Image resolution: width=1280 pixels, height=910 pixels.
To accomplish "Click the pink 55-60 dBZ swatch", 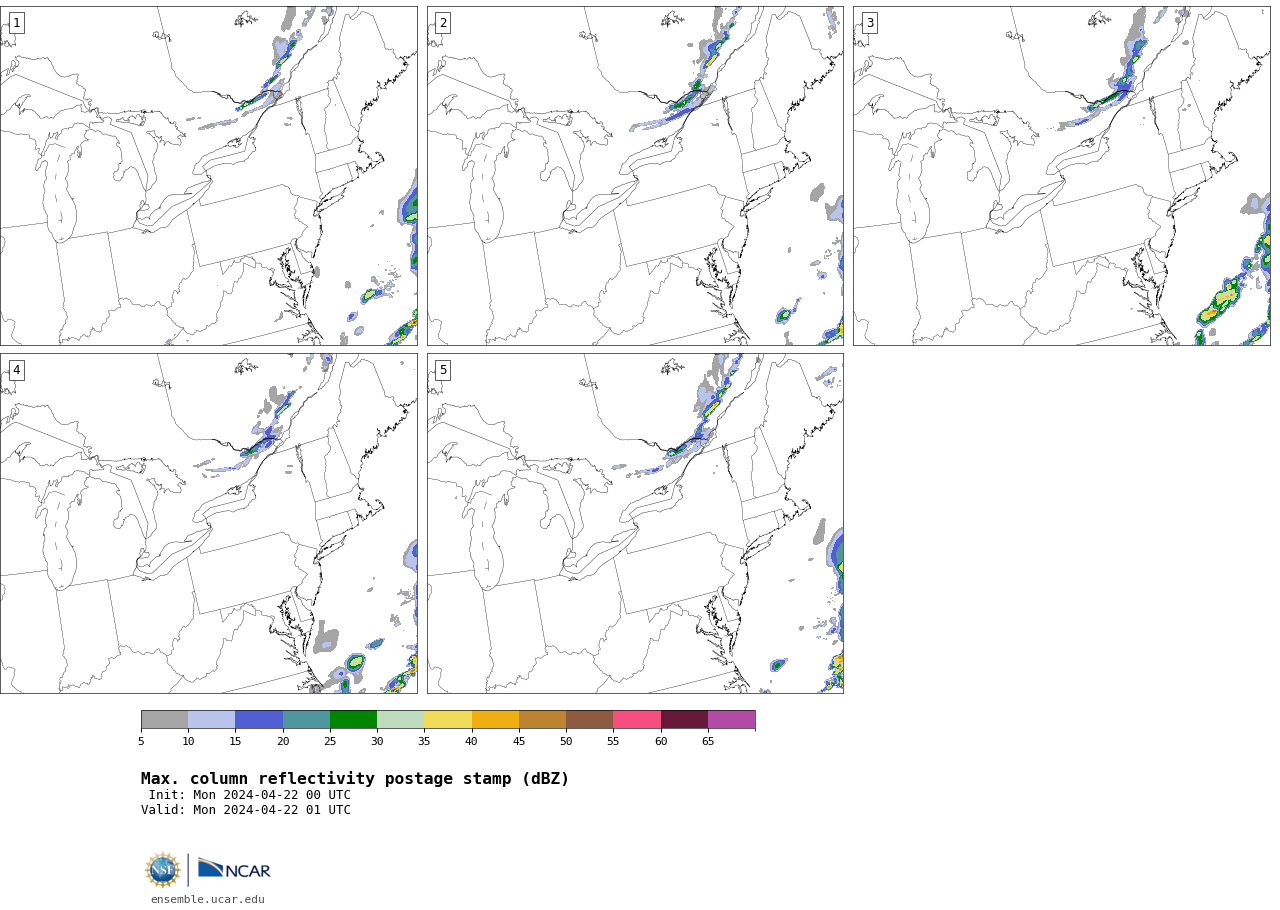I will click(x=637, y=720).
